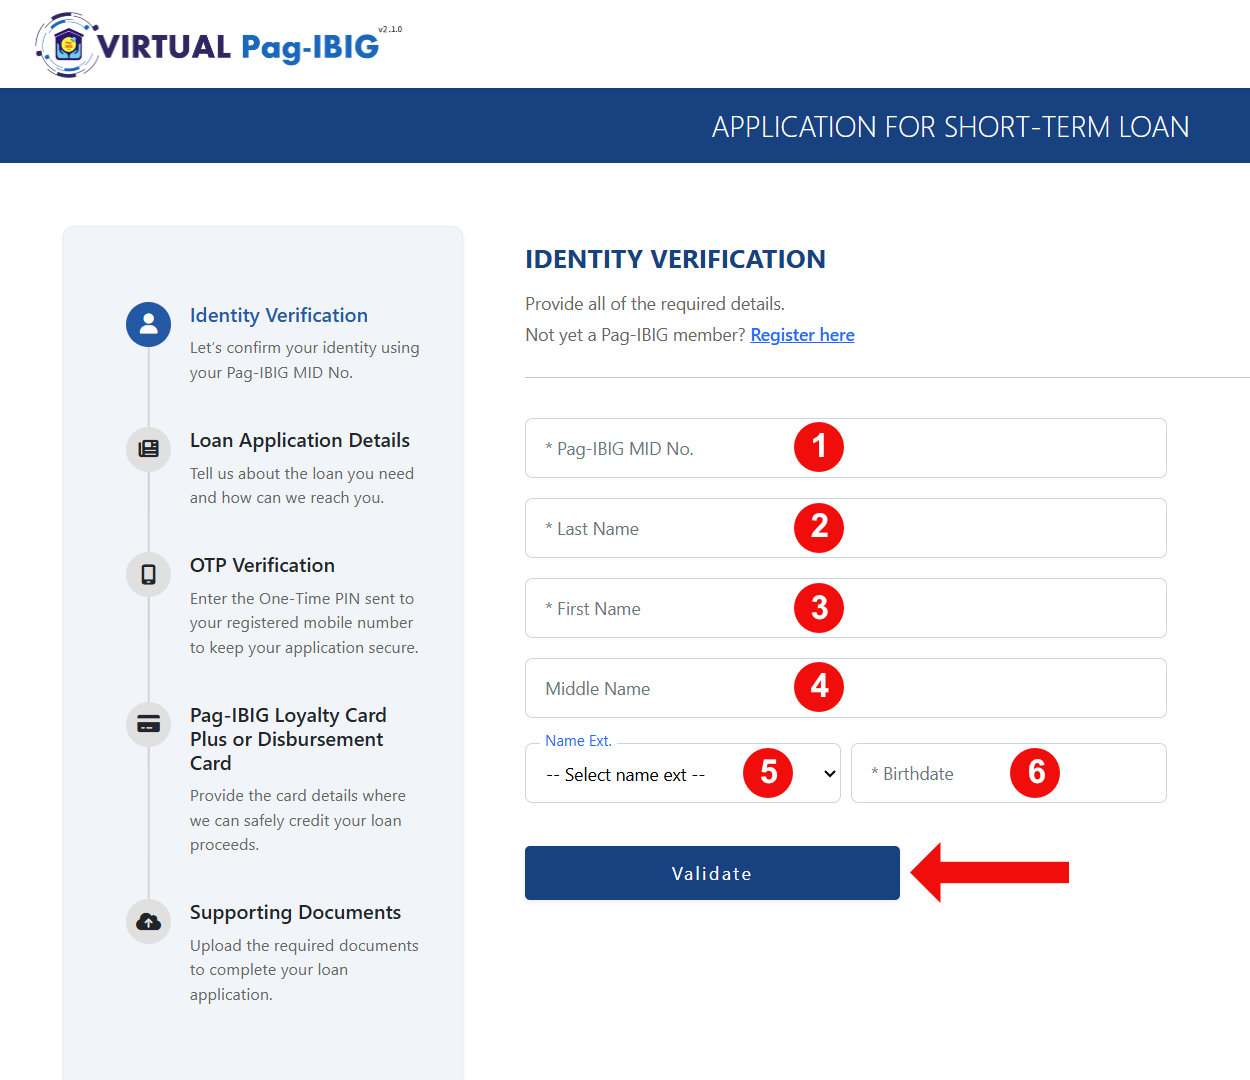Viewport: 1250px width, 1080px height.
Task: Select the Supporting Documents step title
Action: coord(295,912)
